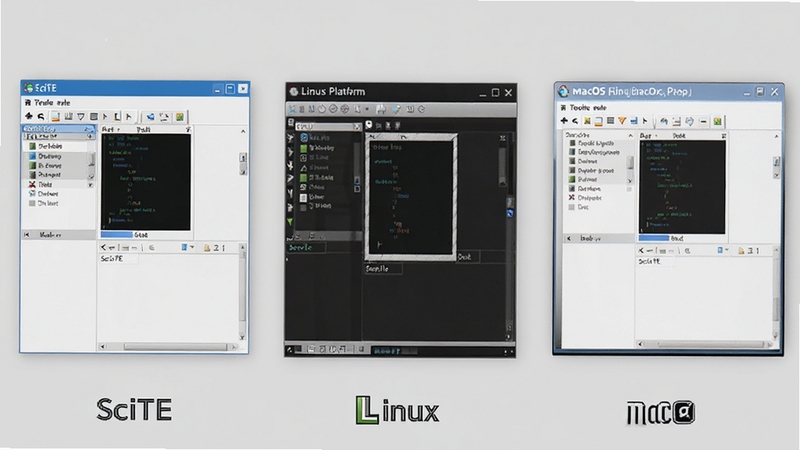Click the green triangle icon in Linus Platform sidebar
Image resolution: width=800 pixels, height=450 pixels.
pos(290,222)
